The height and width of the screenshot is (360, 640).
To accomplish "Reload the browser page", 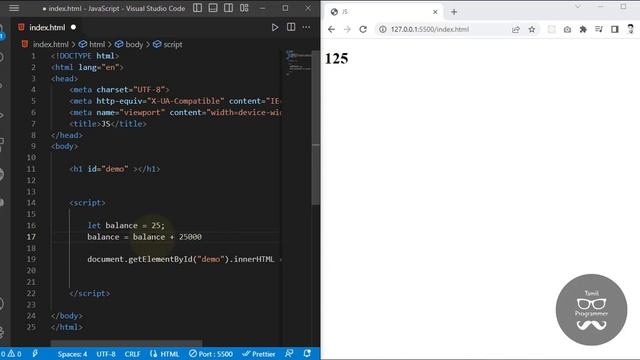I will click(363, 29).
